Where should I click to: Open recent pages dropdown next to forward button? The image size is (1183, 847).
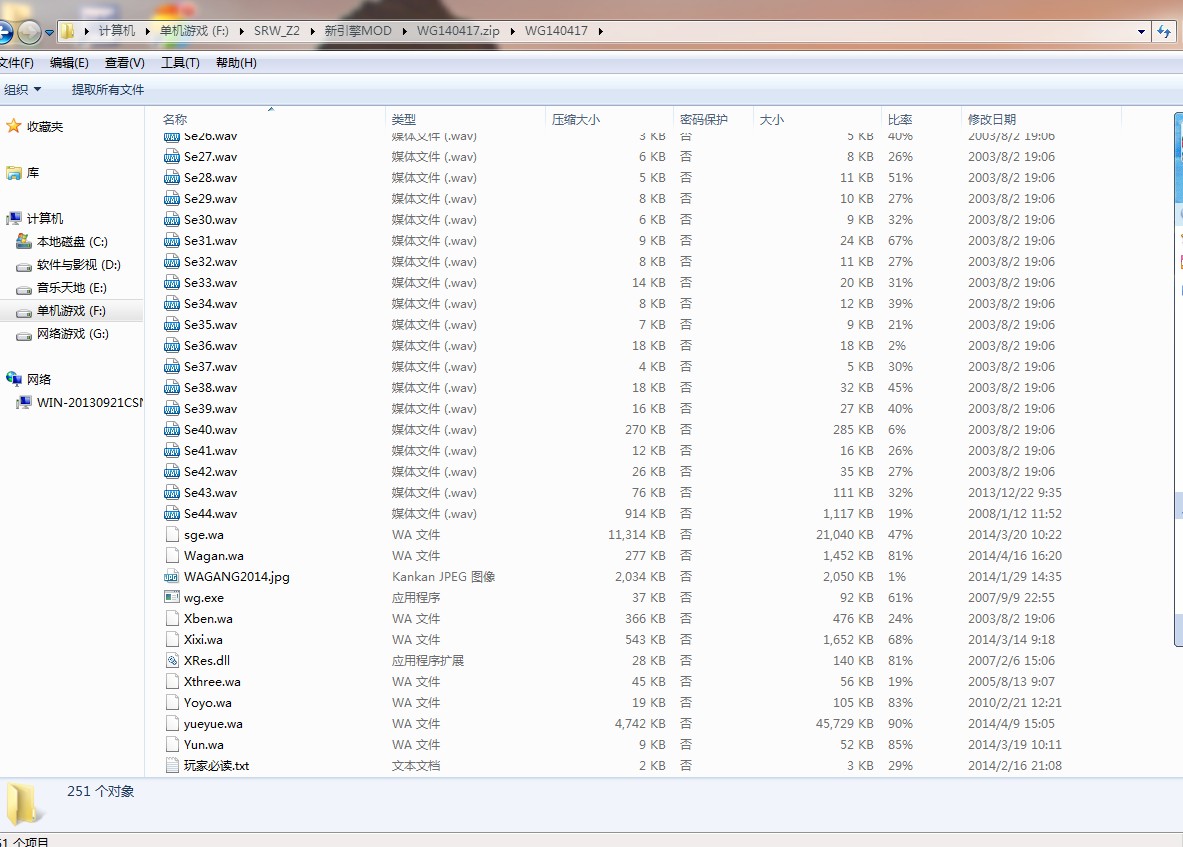(49, 33)
